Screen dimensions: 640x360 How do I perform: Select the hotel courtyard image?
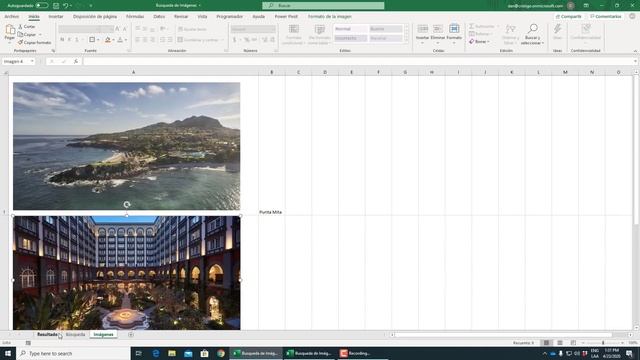click(x=127, y=273)
